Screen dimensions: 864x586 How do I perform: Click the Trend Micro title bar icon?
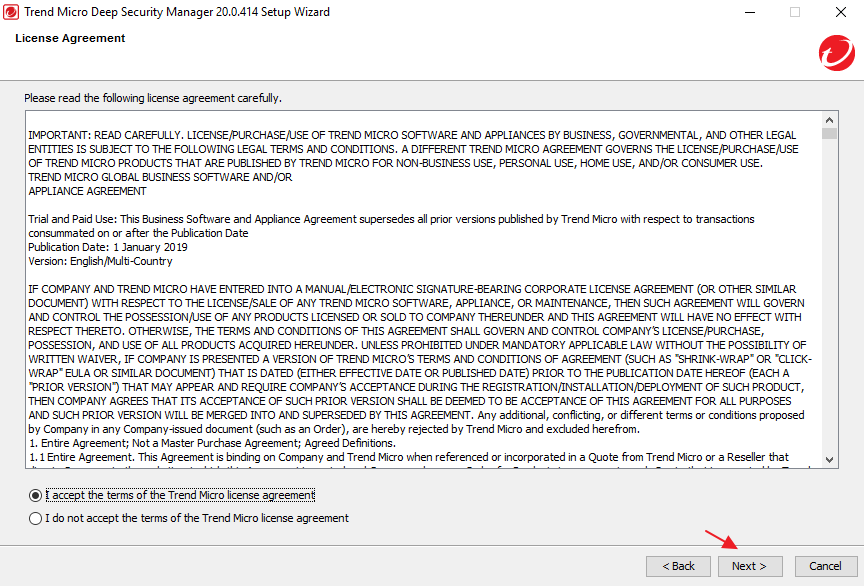click(12, 12)
